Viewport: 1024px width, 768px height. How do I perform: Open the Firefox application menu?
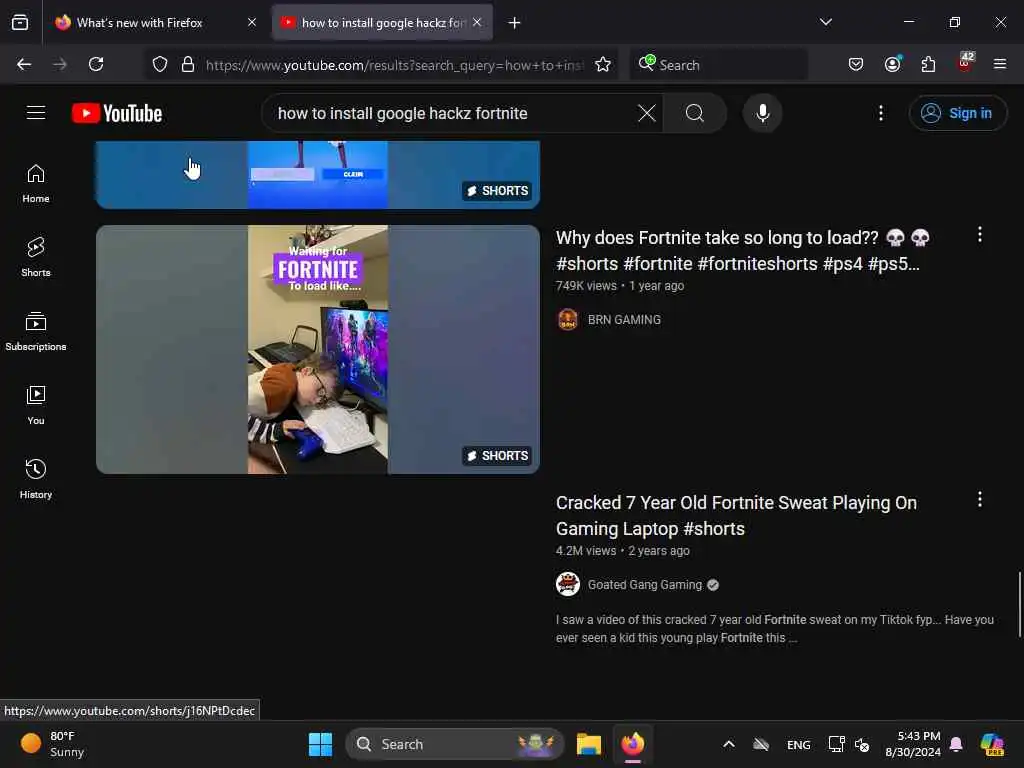point(1000,64)
